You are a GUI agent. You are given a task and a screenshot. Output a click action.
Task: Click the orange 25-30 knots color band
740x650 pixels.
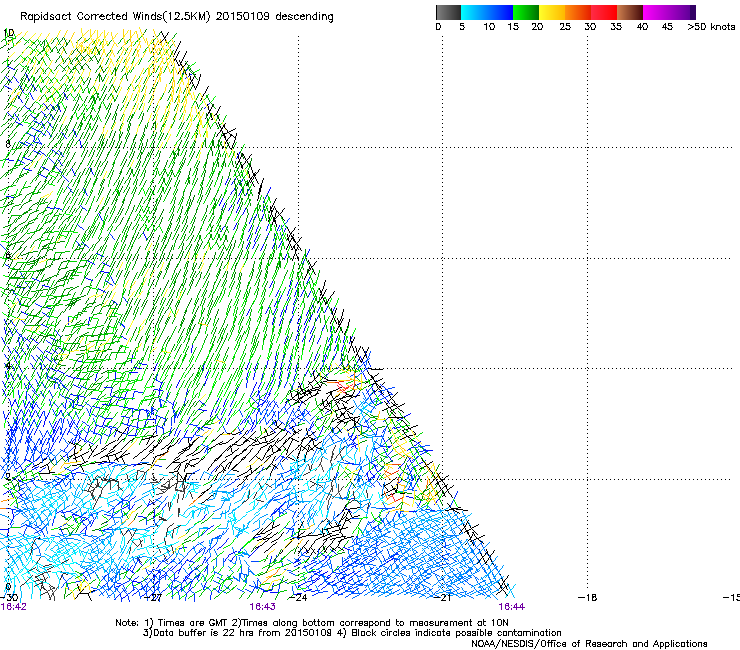[578, 12]
